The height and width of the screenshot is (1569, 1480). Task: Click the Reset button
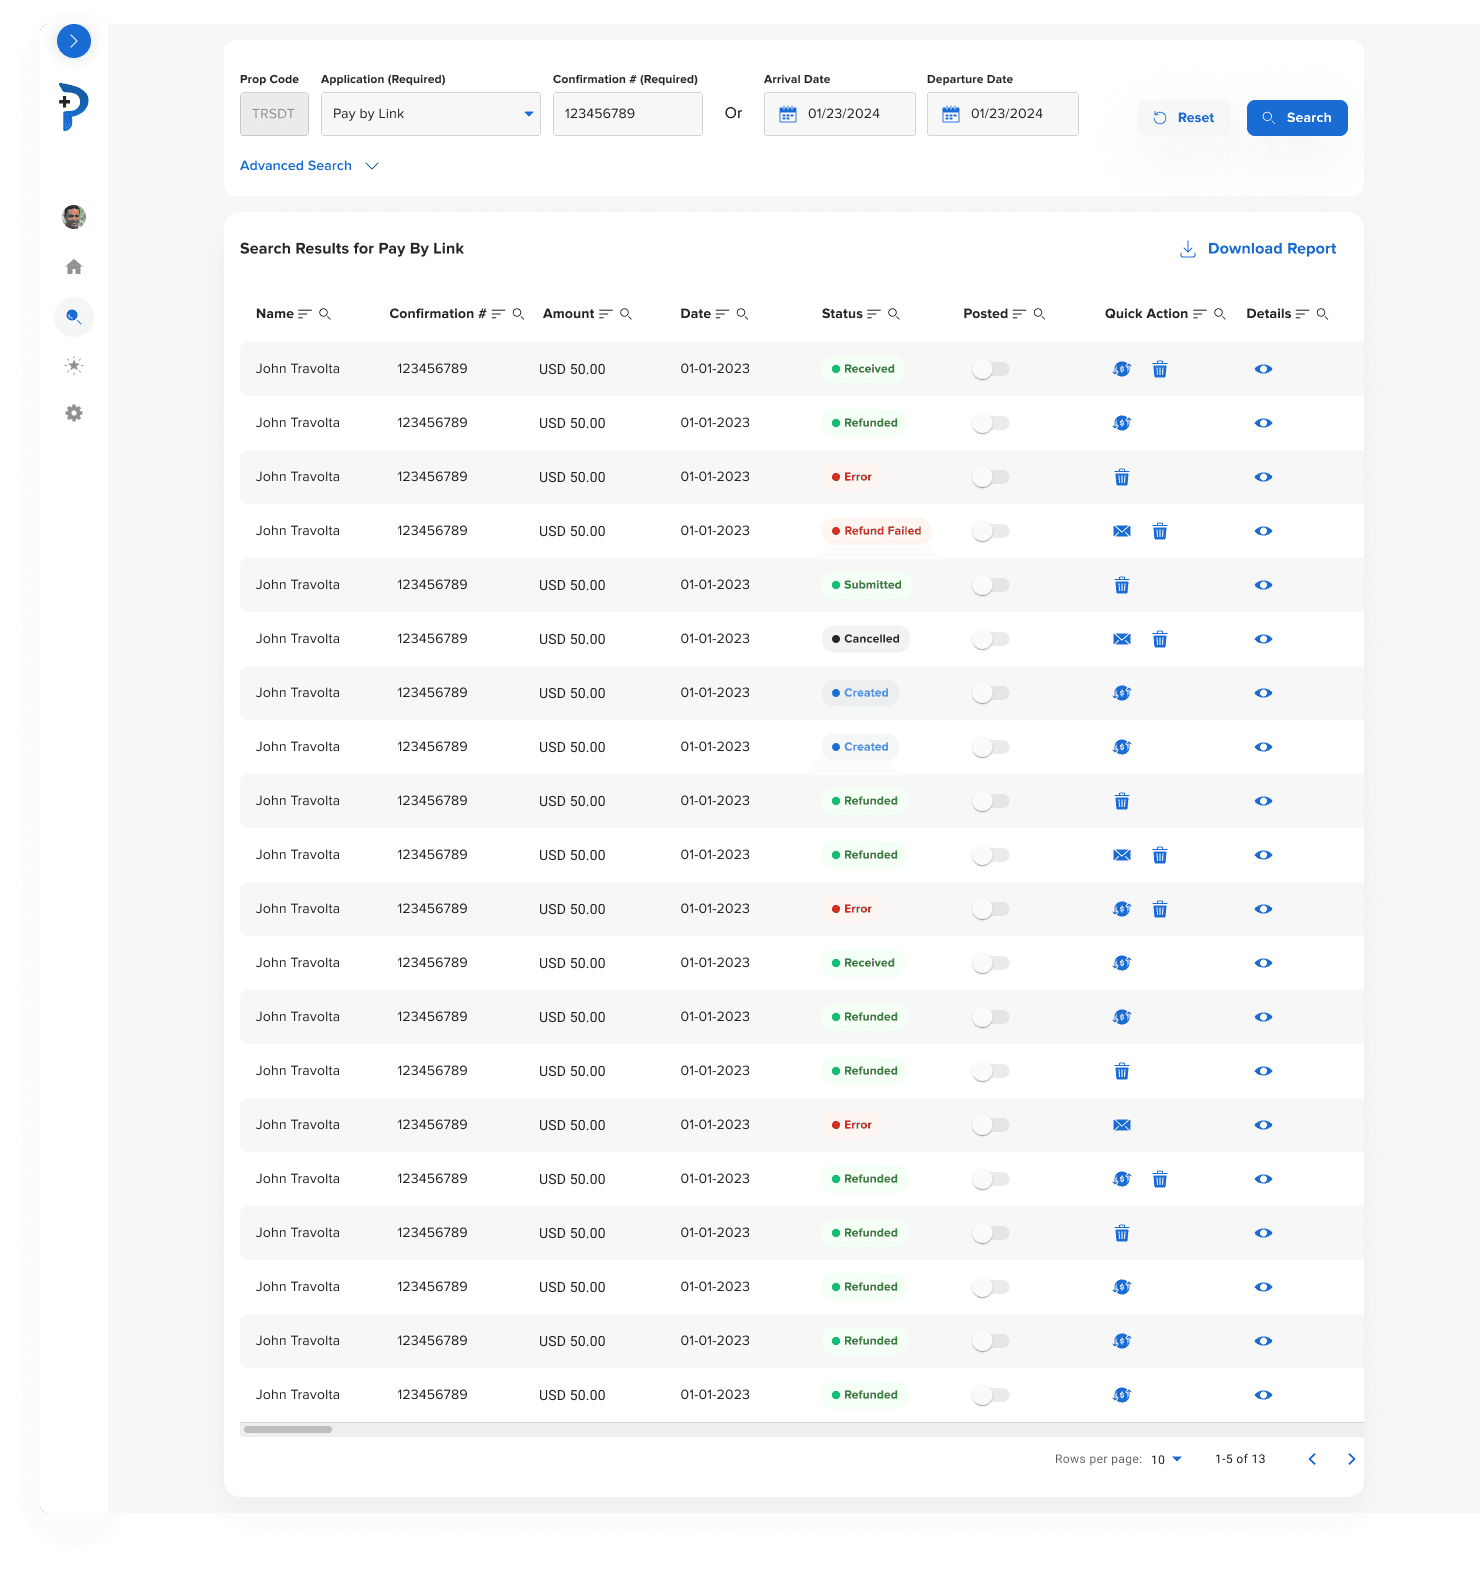click(1184, 118)
